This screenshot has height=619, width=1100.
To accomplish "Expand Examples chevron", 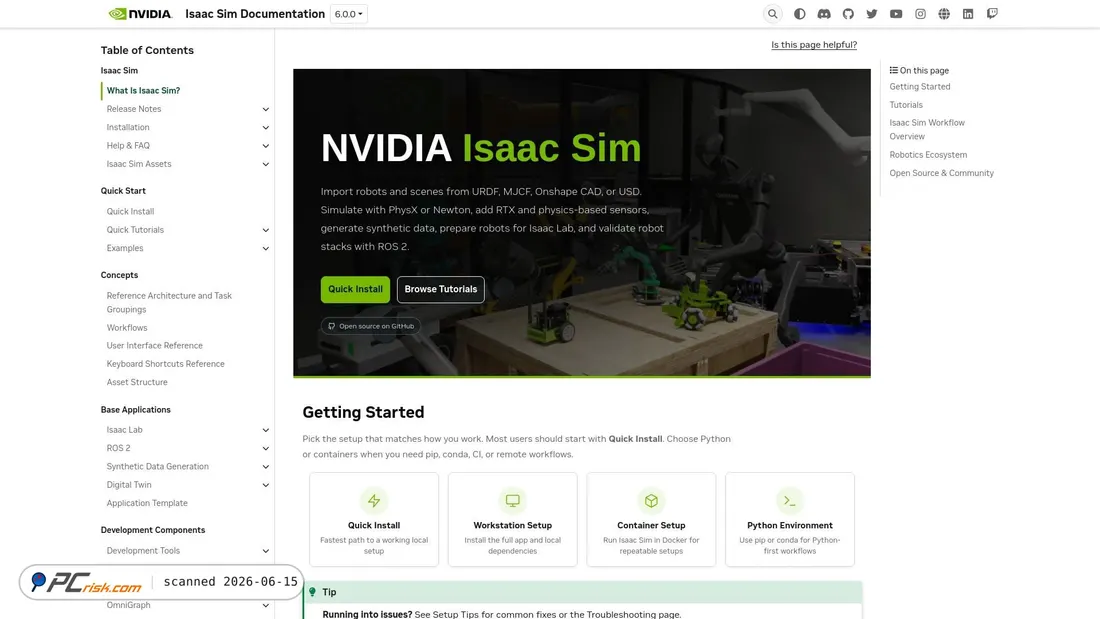I will [266, 248].
